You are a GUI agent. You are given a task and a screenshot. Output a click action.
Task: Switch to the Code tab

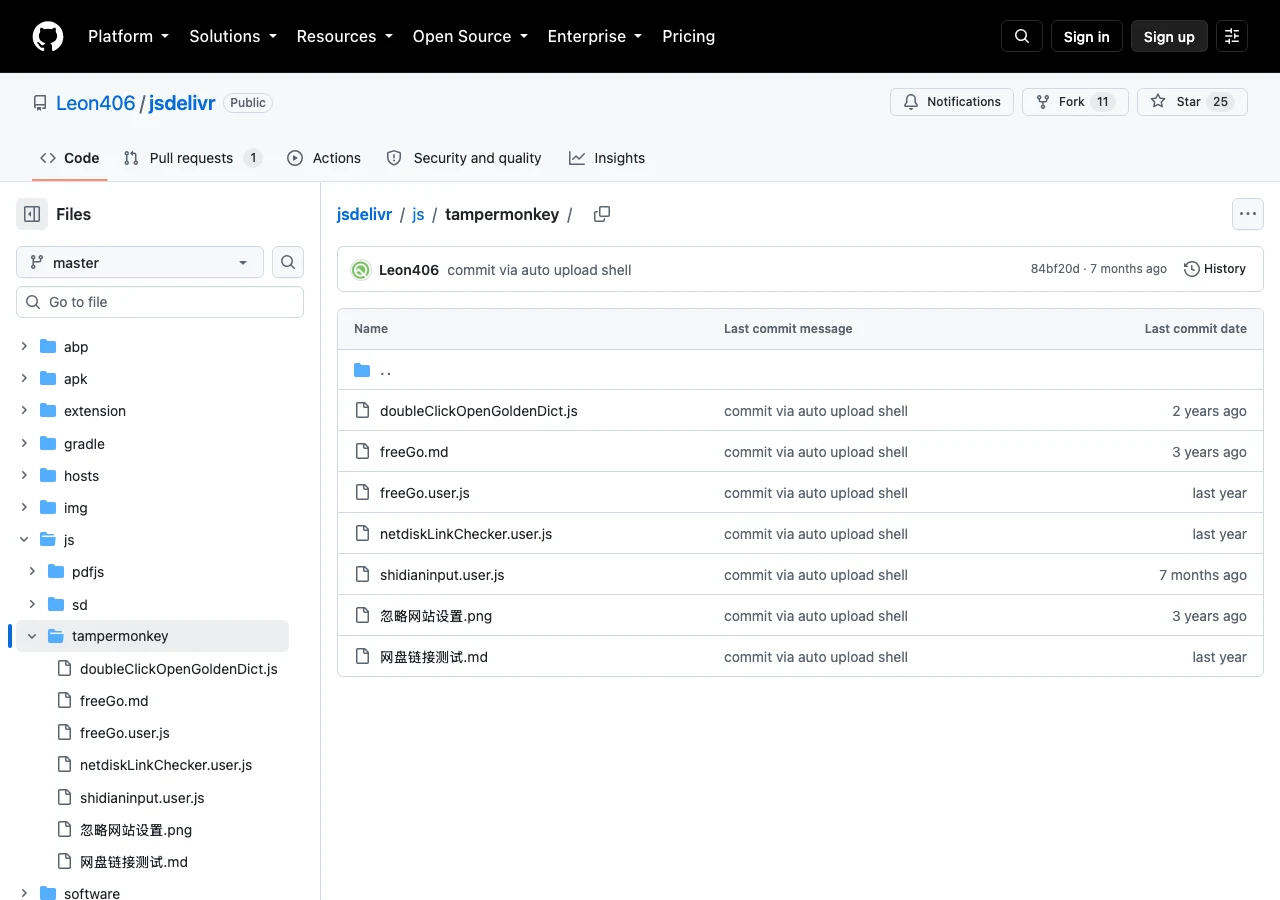coord(70,158)
